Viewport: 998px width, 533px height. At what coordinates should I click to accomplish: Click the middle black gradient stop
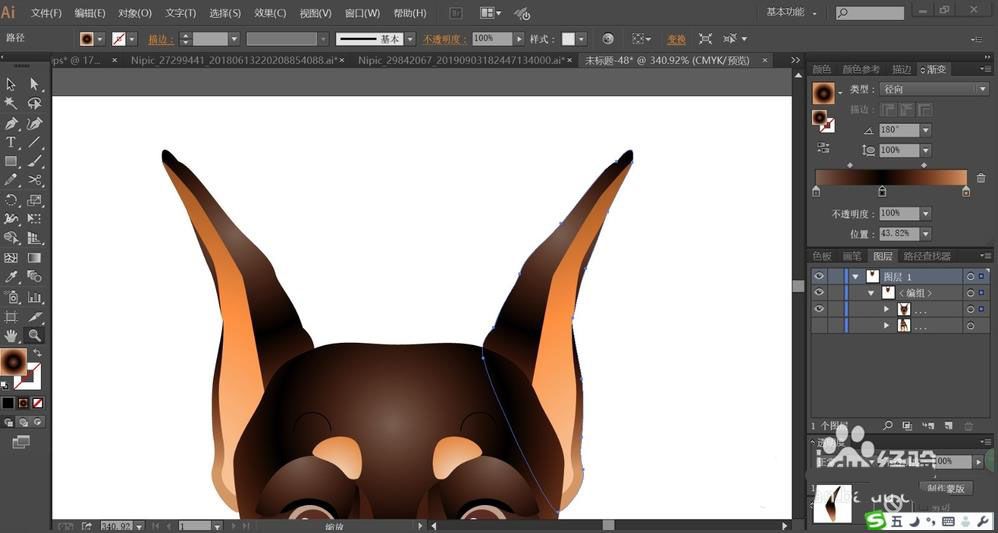tap(881, 192)
